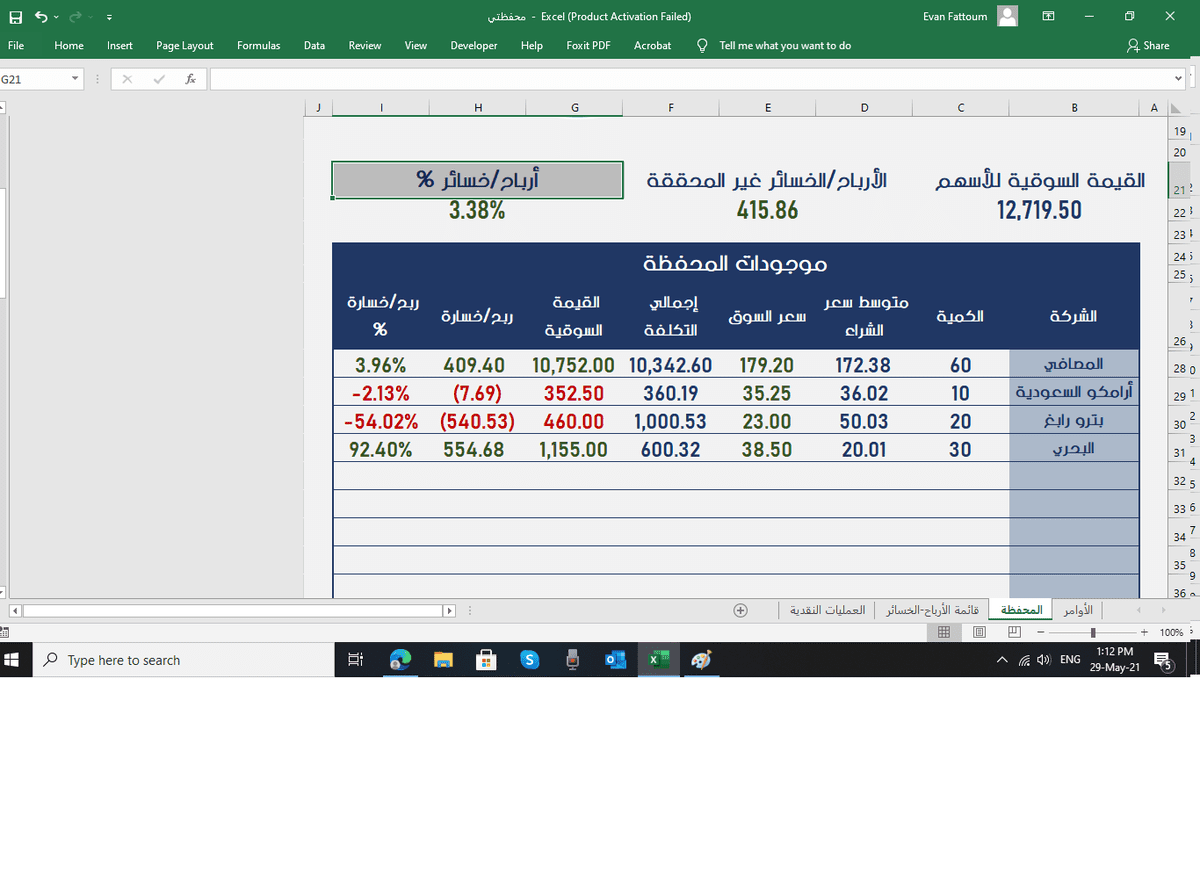Open the Foxit PDF ribbon tab

click(588, 45)
